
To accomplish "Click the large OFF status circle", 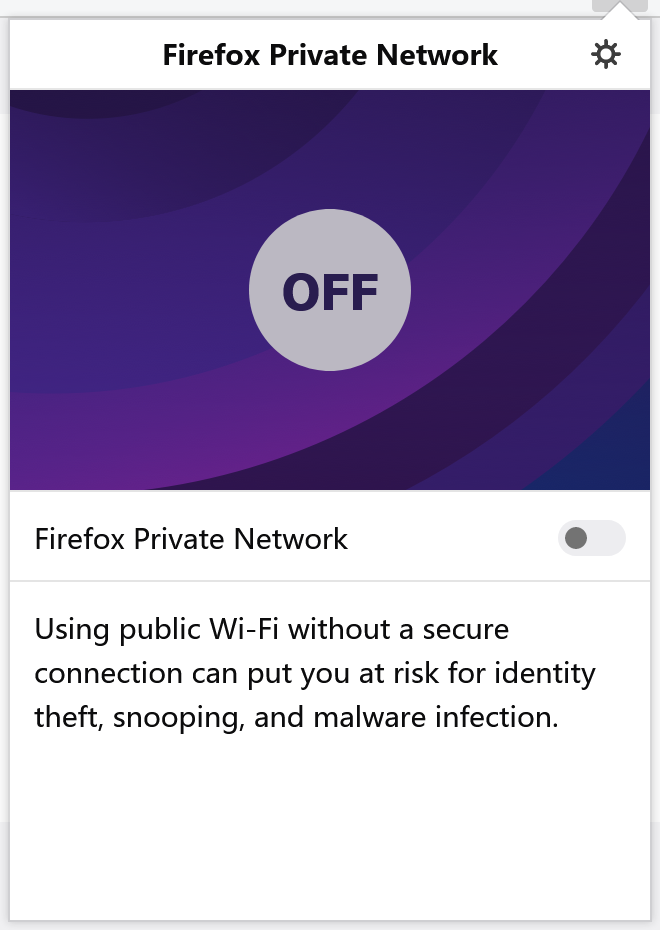I will pos(330,291).
